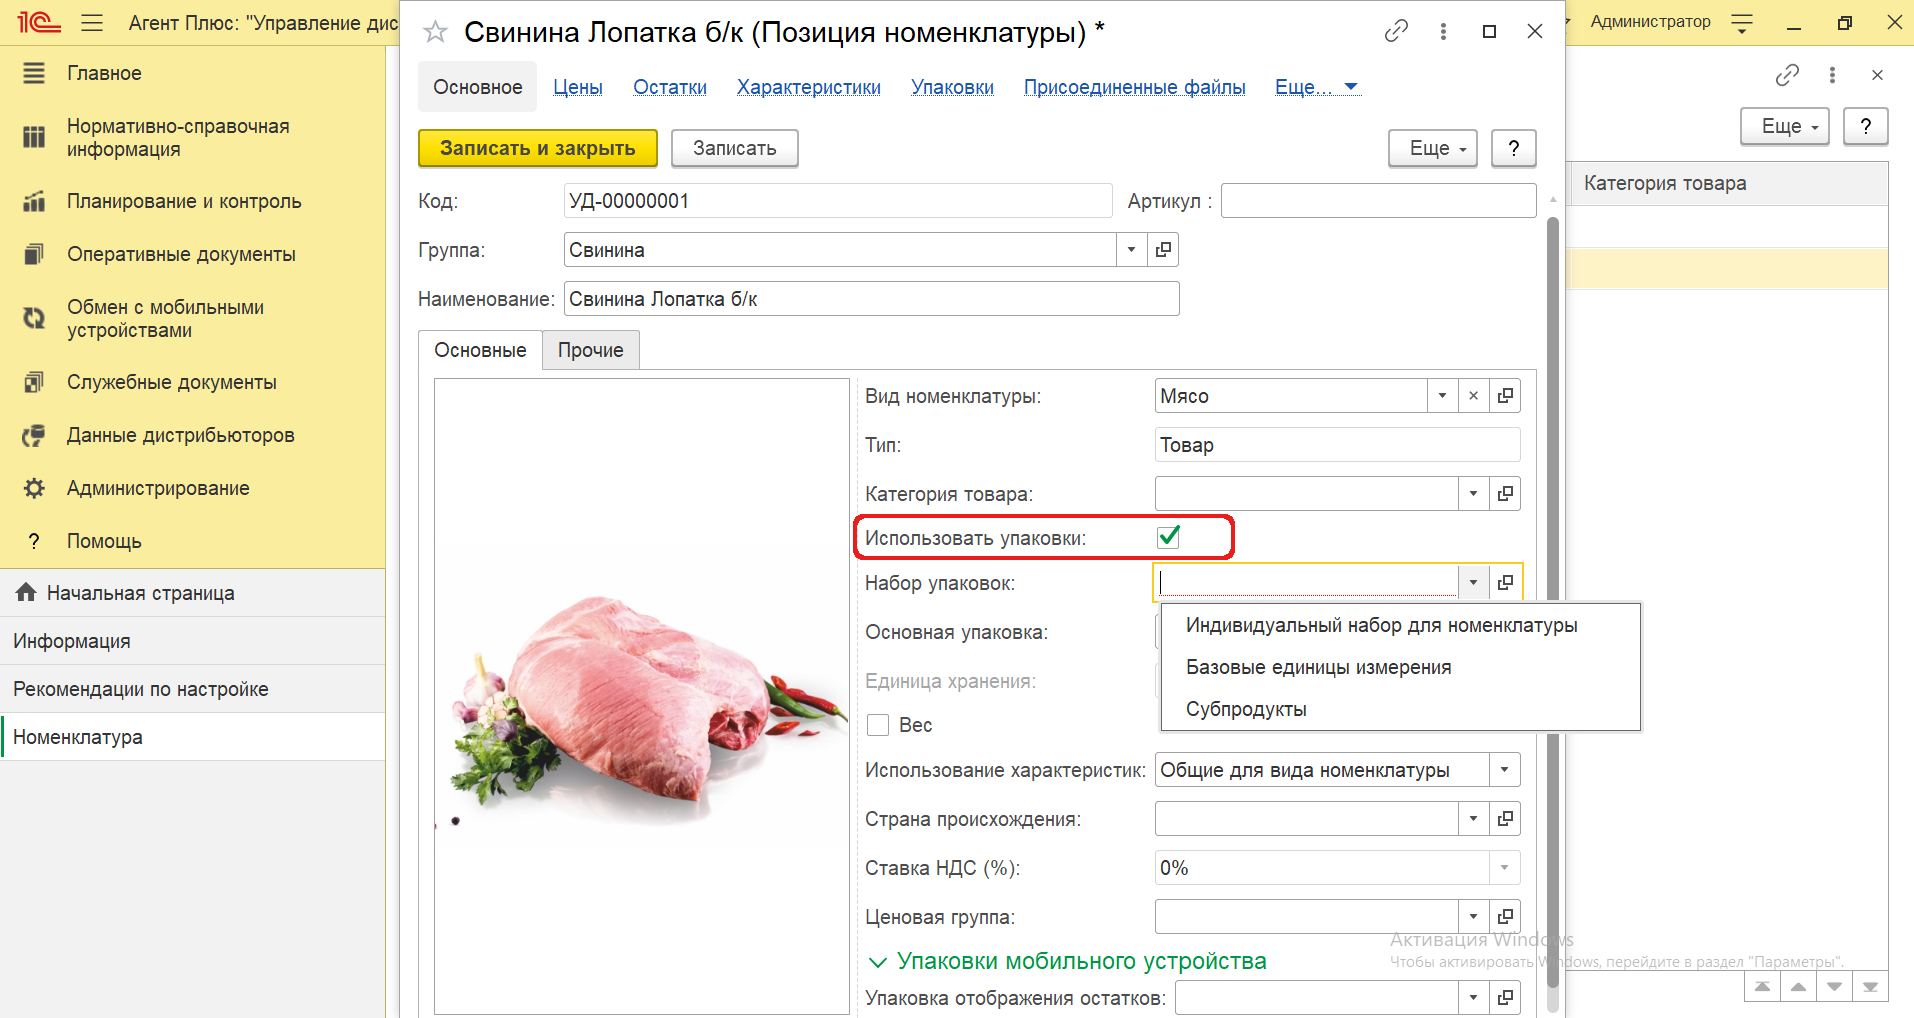
Task: Expand Вид номенклатуры dropdown arrow
Action: (x=1442, y=396)
